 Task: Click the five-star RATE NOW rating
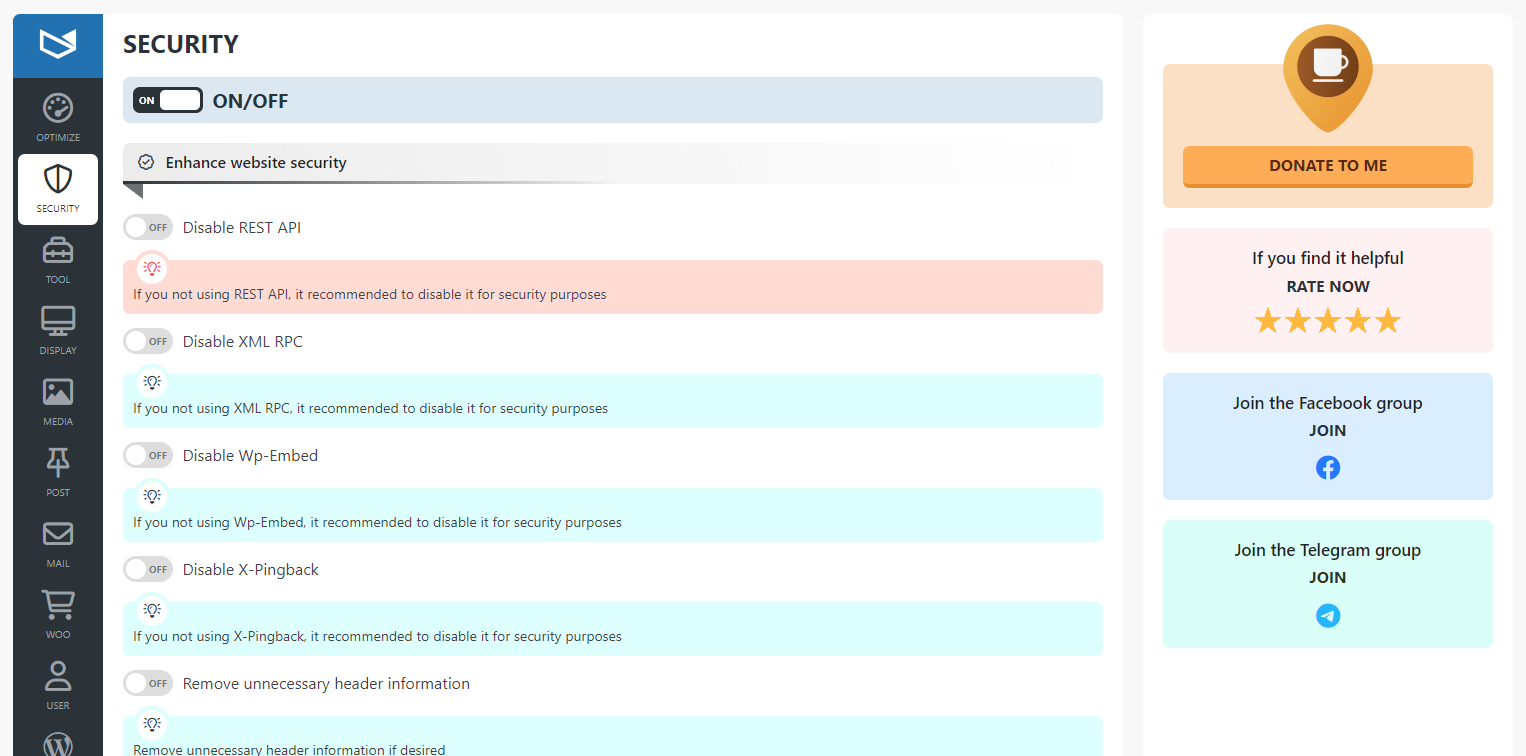[x=1328, y=321]
